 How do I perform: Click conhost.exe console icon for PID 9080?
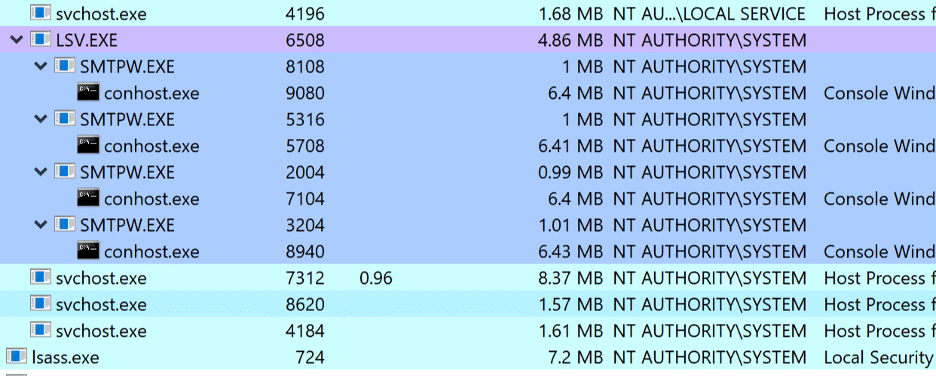pos(88,93)
